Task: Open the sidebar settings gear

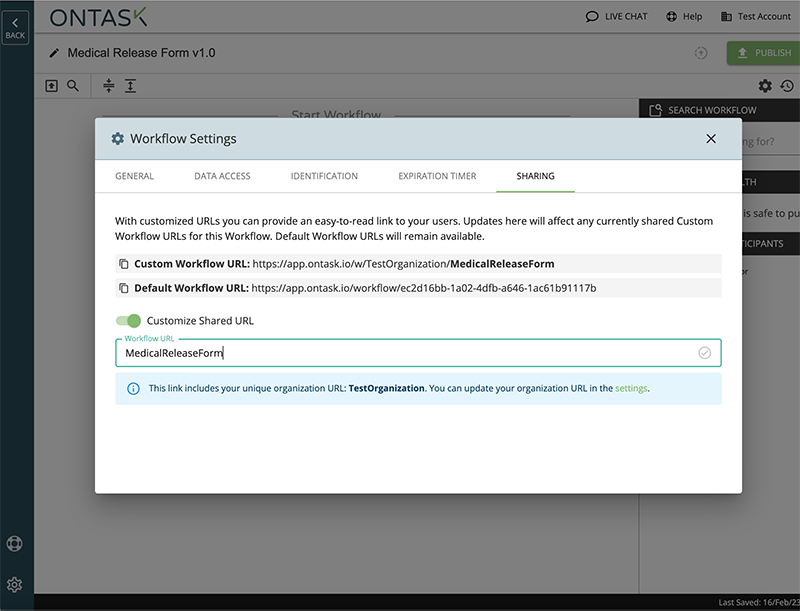Action: tap(14, 584)
